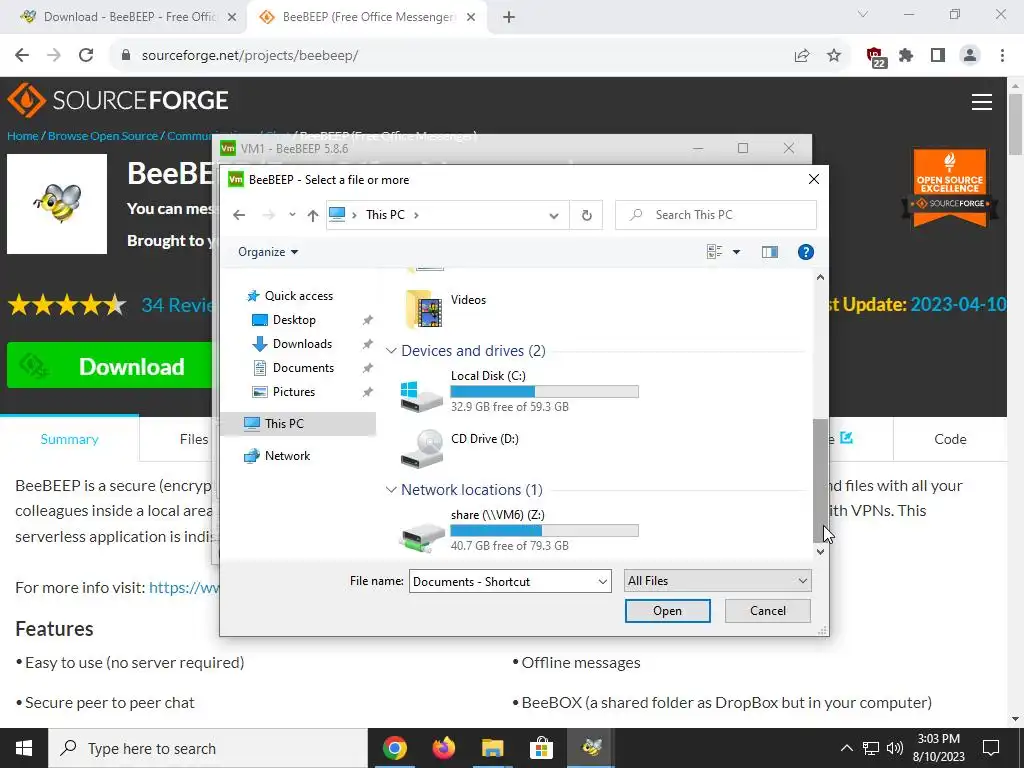
Task: Toggle Chrome side panel icon
Action: [x=938, y=56]
